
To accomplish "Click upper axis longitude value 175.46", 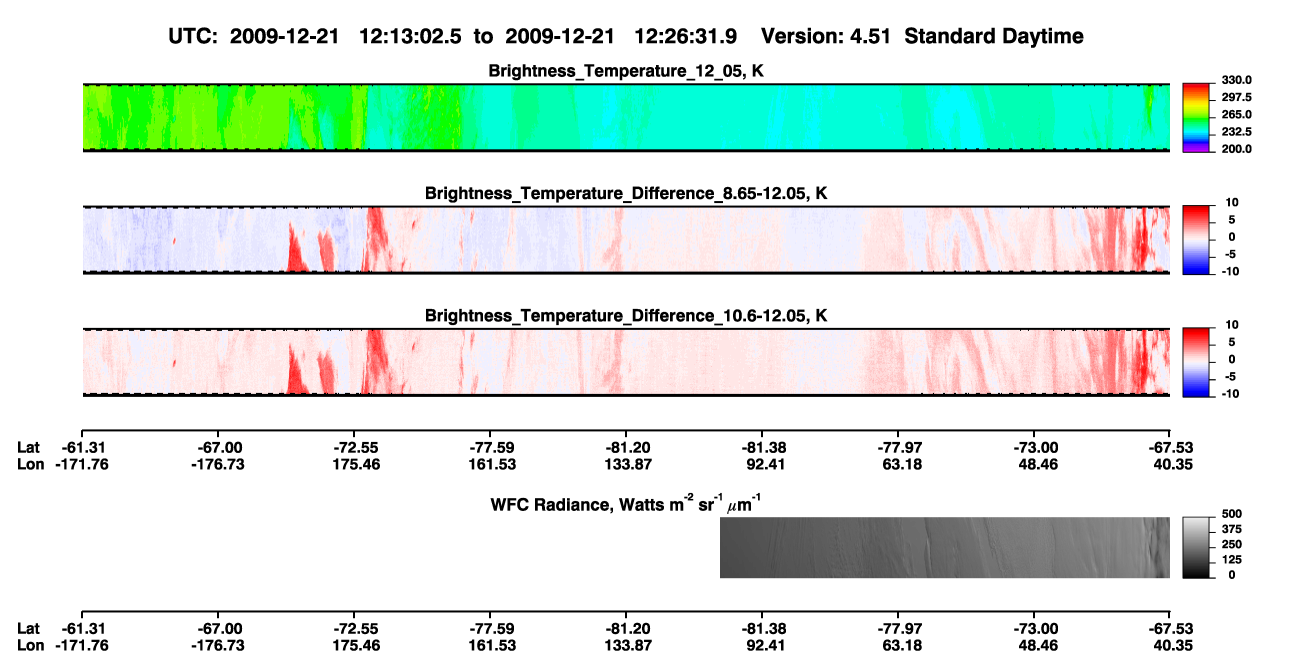I will [x=356, y=464].
